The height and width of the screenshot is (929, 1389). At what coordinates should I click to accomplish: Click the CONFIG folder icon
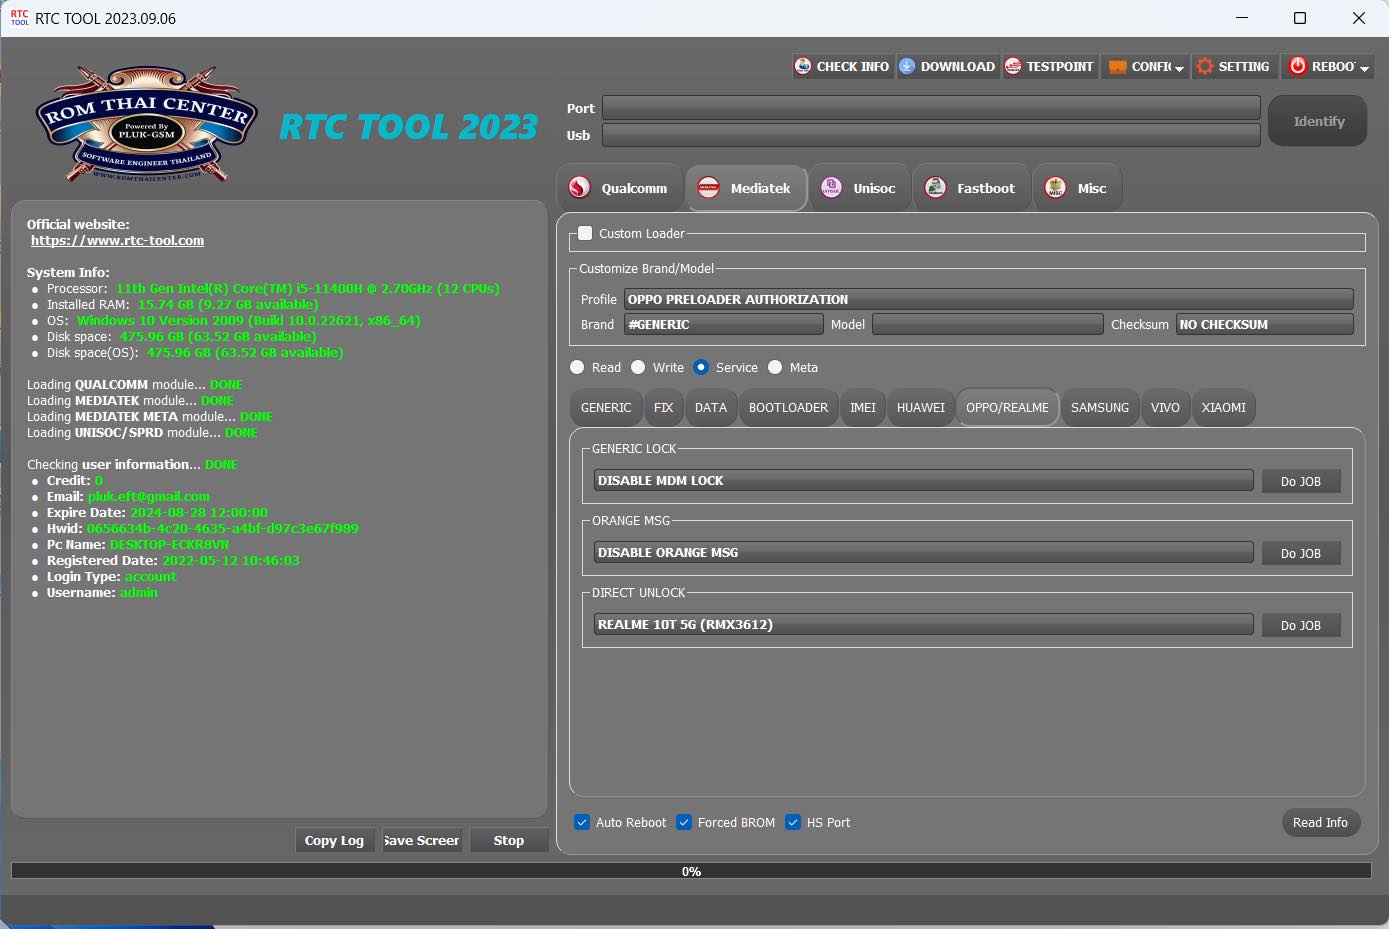point(1118,67)
